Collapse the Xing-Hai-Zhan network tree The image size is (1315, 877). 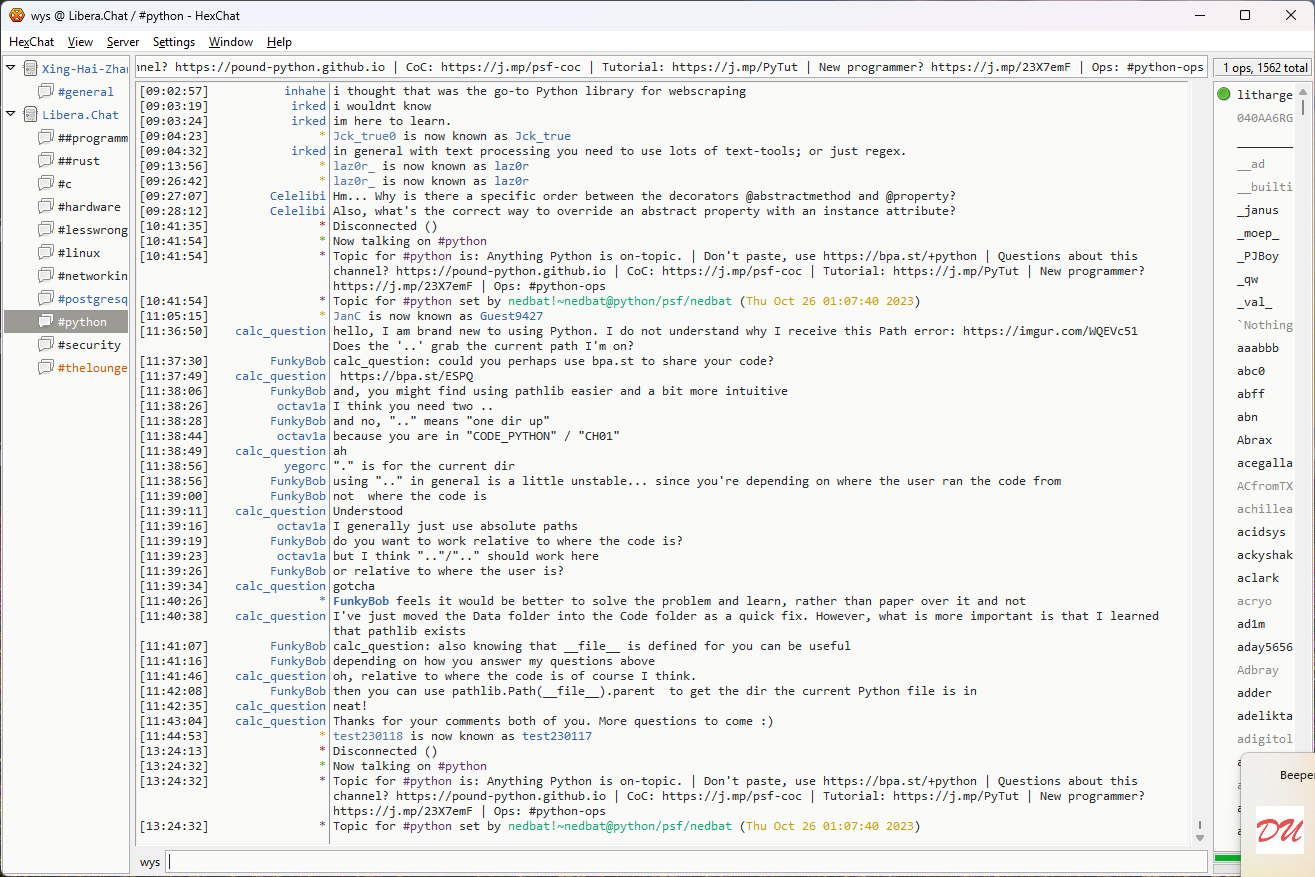pyautogui.click(x=11, y=69)
